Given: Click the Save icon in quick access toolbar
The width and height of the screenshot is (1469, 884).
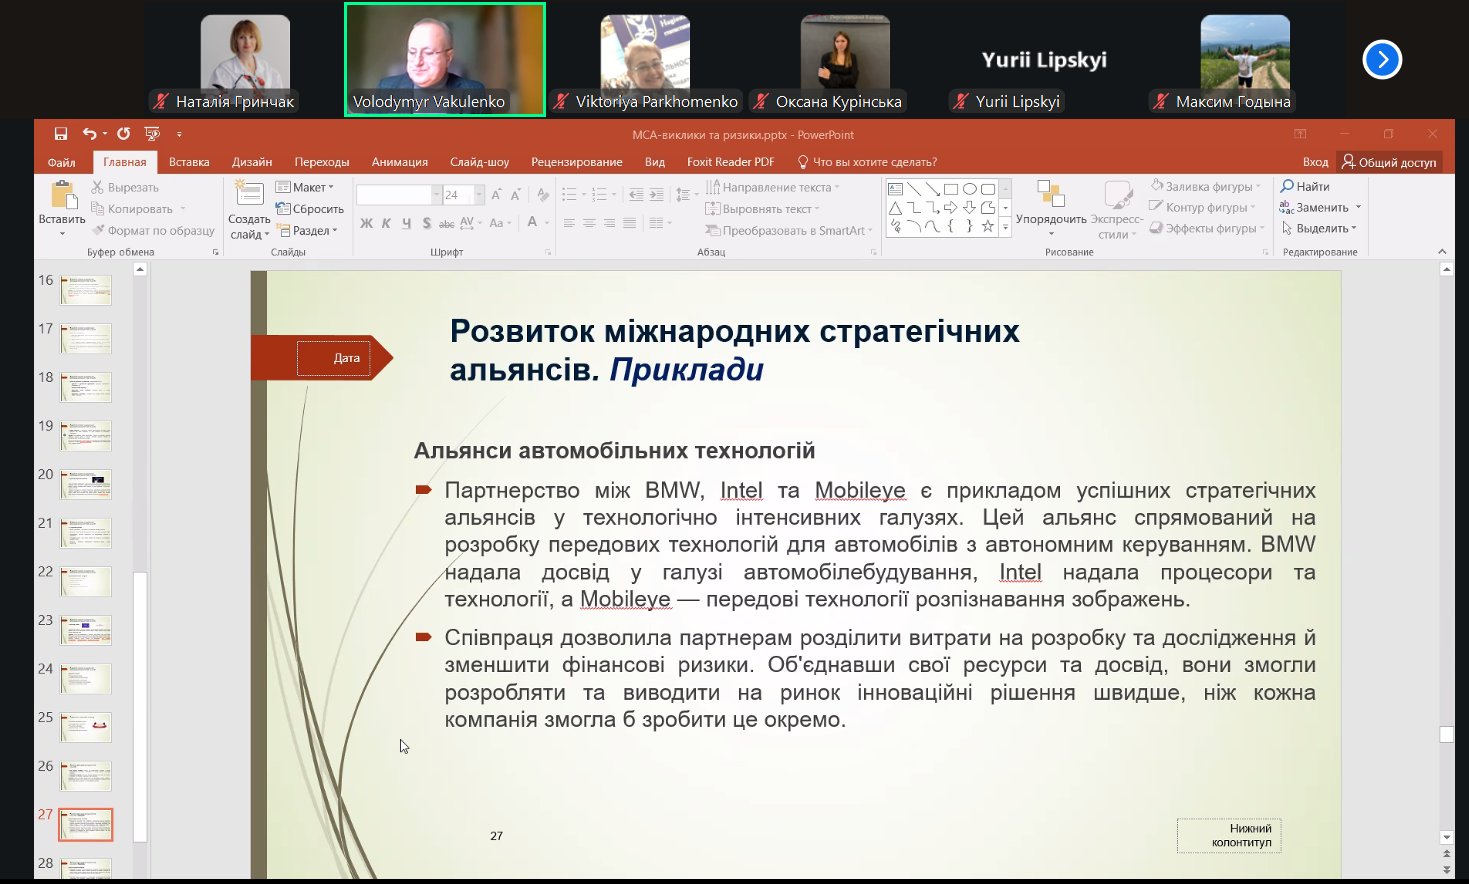Looking at the screenshot, I should point(61,134).
